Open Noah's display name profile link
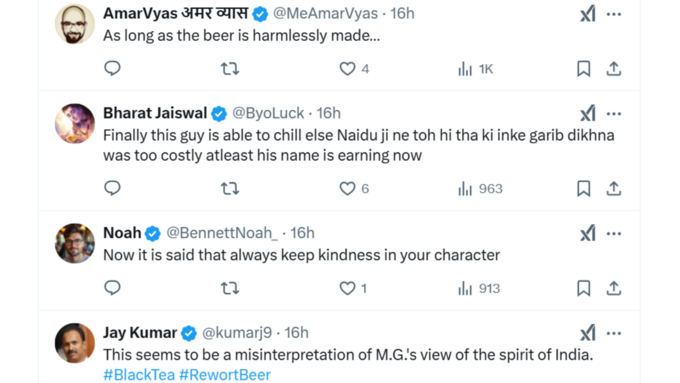This screenshot has height=383, width=680. (x=122, y=233)
